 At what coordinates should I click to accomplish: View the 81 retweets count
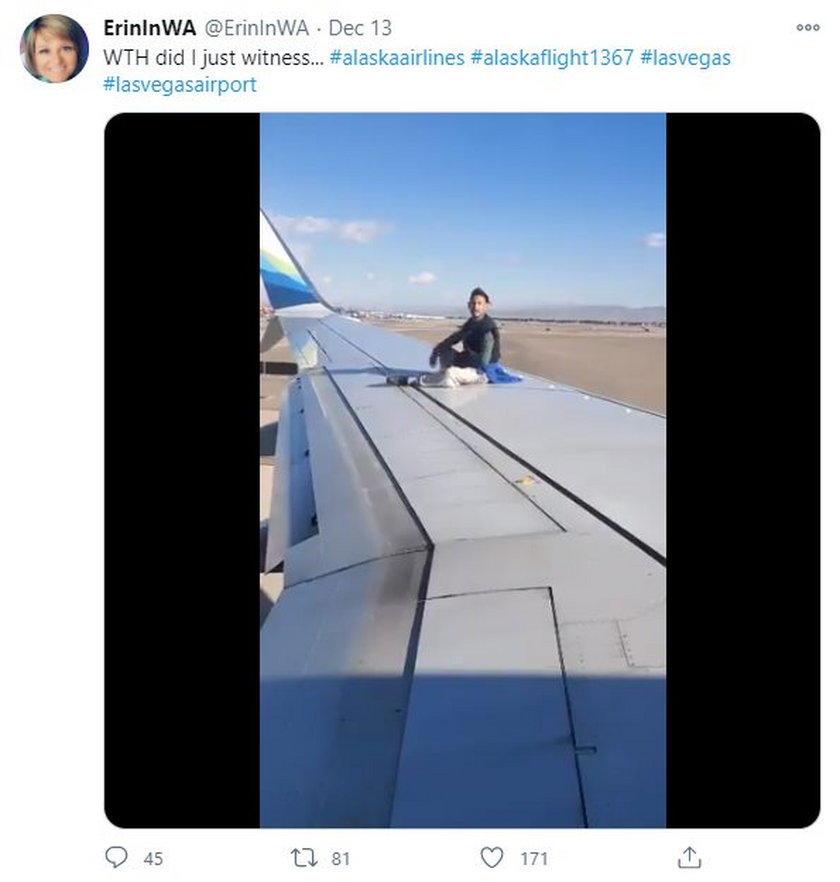(340, 858)
